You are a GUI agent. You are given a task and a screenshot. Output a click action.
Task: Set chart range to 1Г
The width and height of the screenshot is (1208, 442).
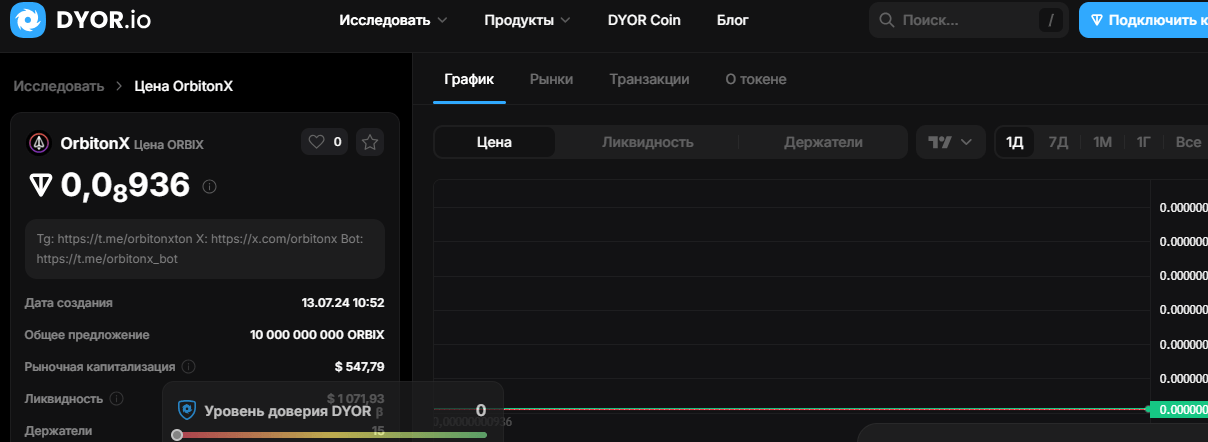tap(1144, 142)
